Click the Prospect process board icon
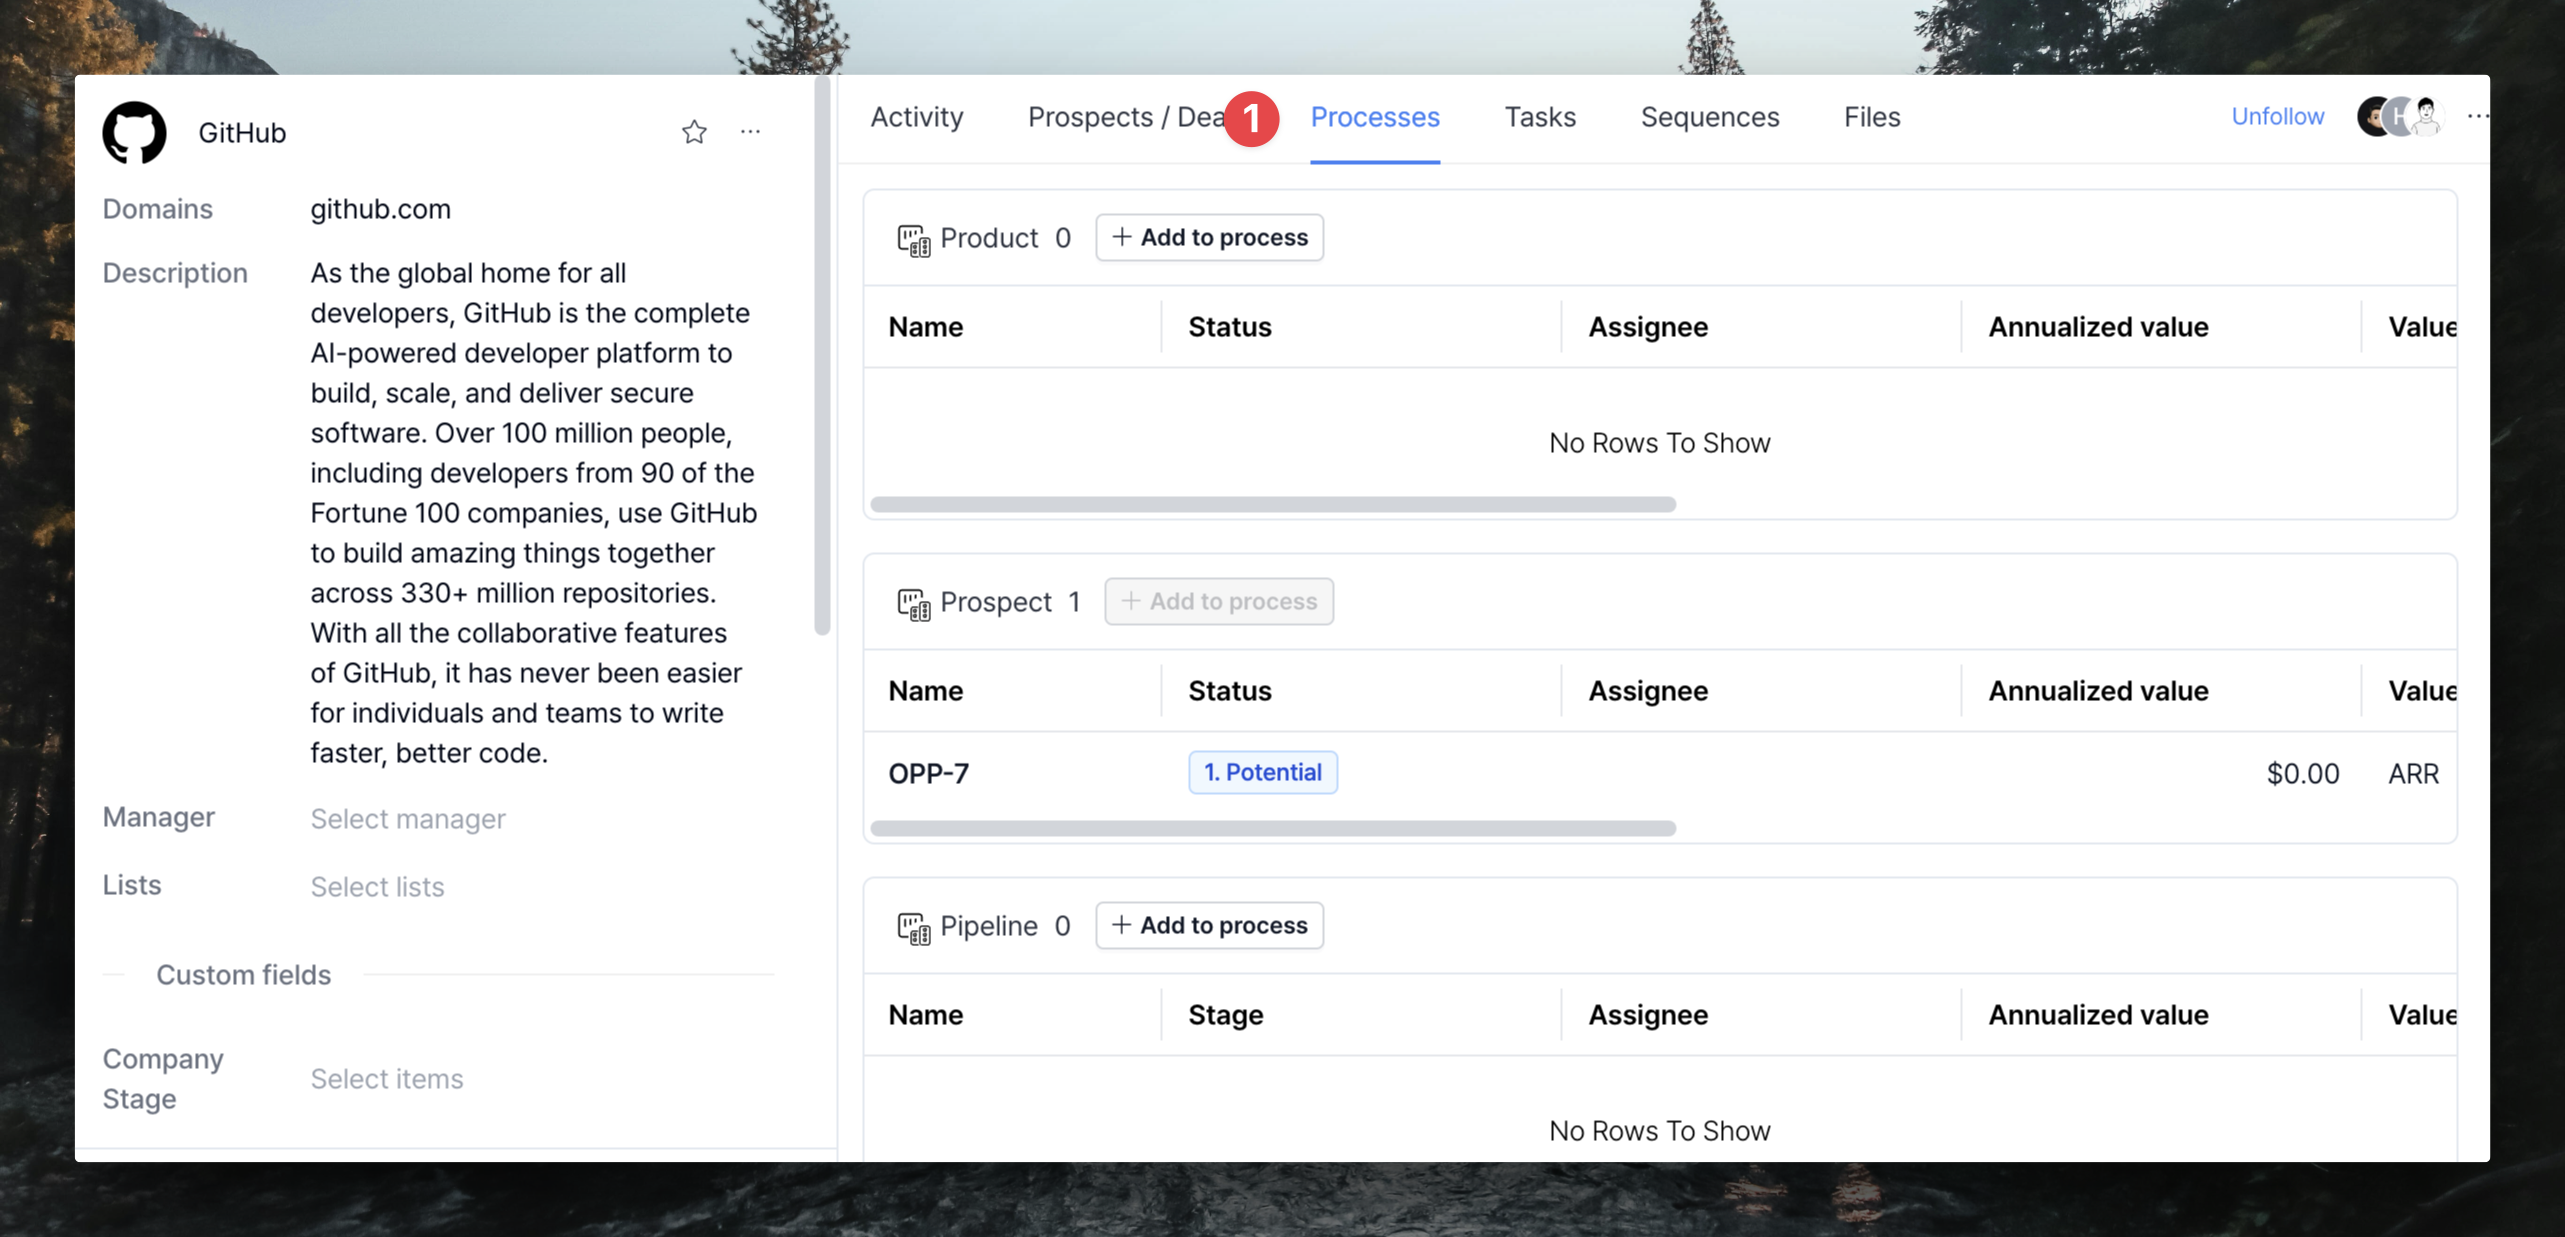This screenshot has width=2565, height=1237. [x=913, y=603]
